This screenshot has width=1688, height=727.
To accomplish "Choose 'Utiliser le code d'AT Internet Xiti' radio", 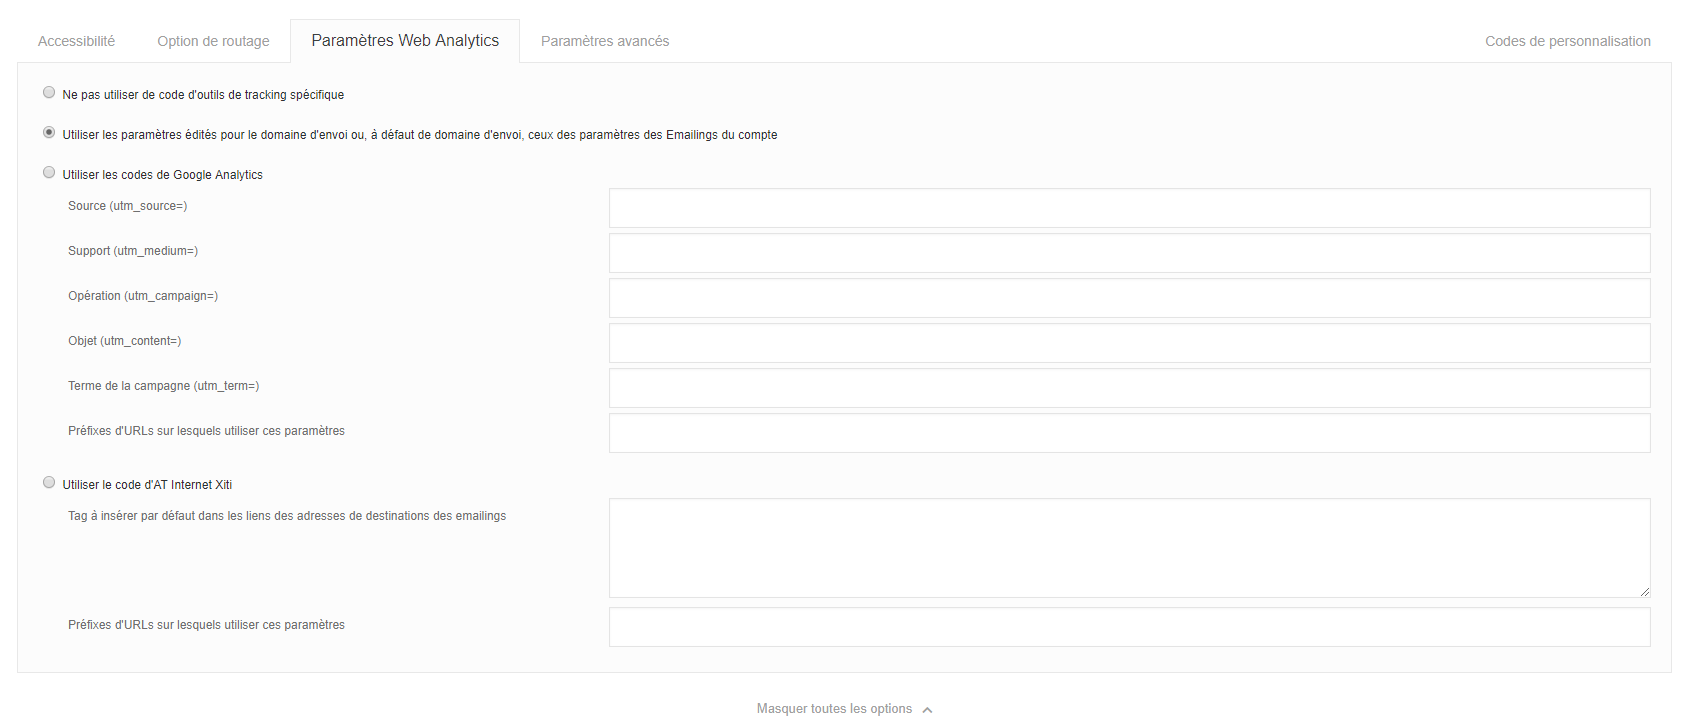I will pyautogui.click(x=49, y=482).
